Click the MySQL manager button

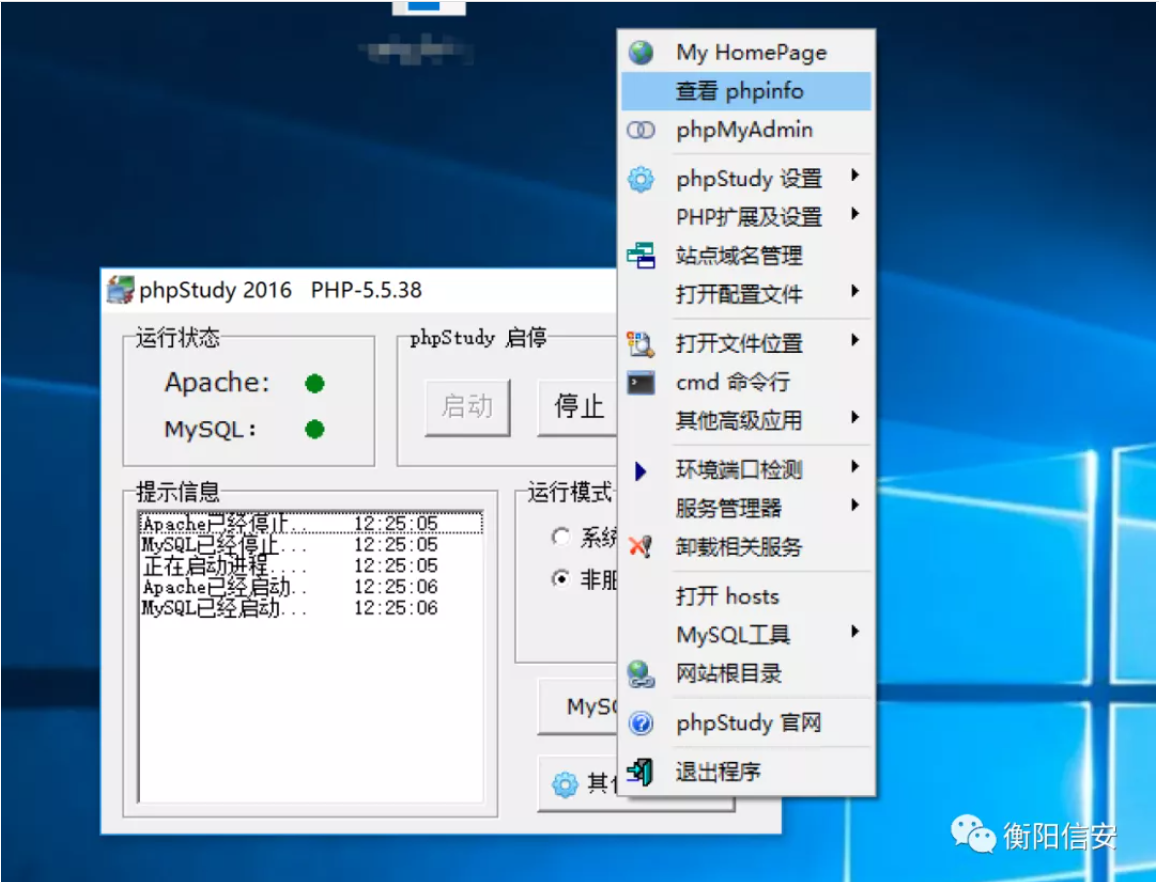[x=578, y=707]
